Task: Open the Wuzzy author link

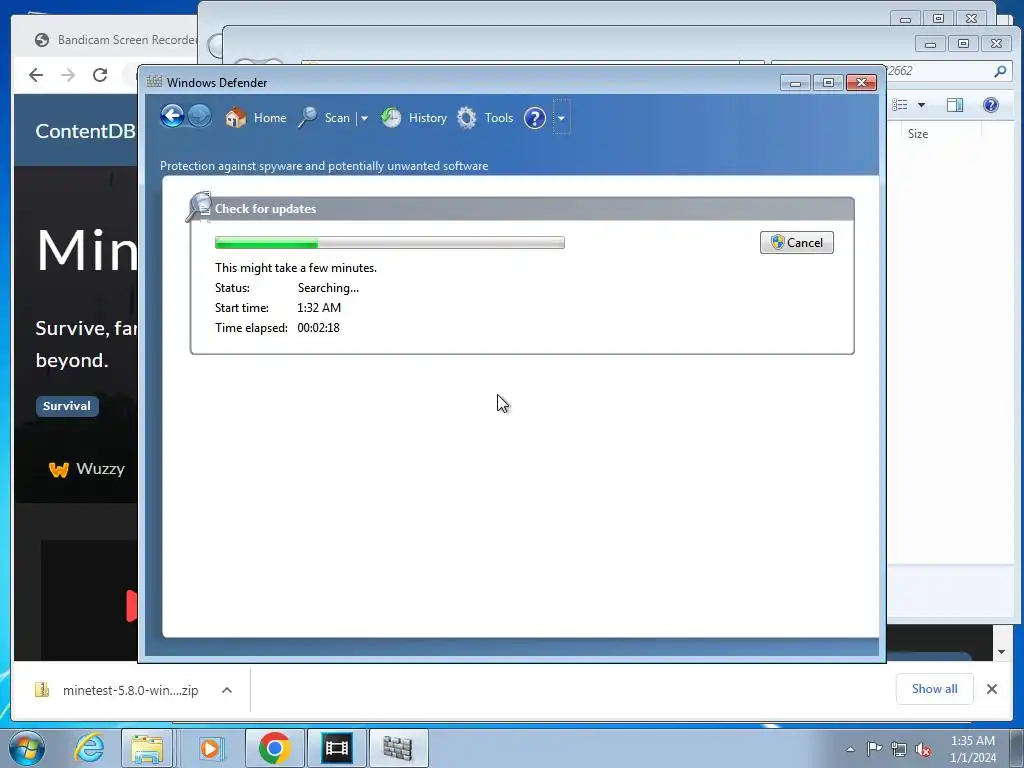Action: [x=87, y=469]
